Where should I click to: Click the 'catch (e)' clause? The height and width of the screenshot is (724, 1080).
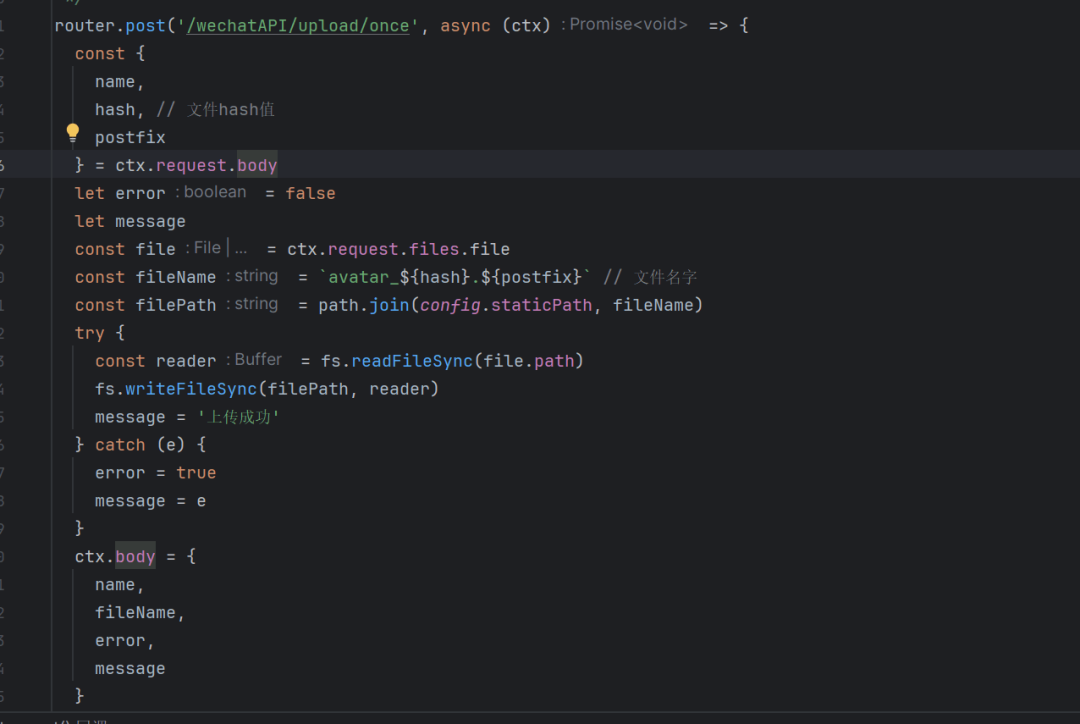pos(142,444)
